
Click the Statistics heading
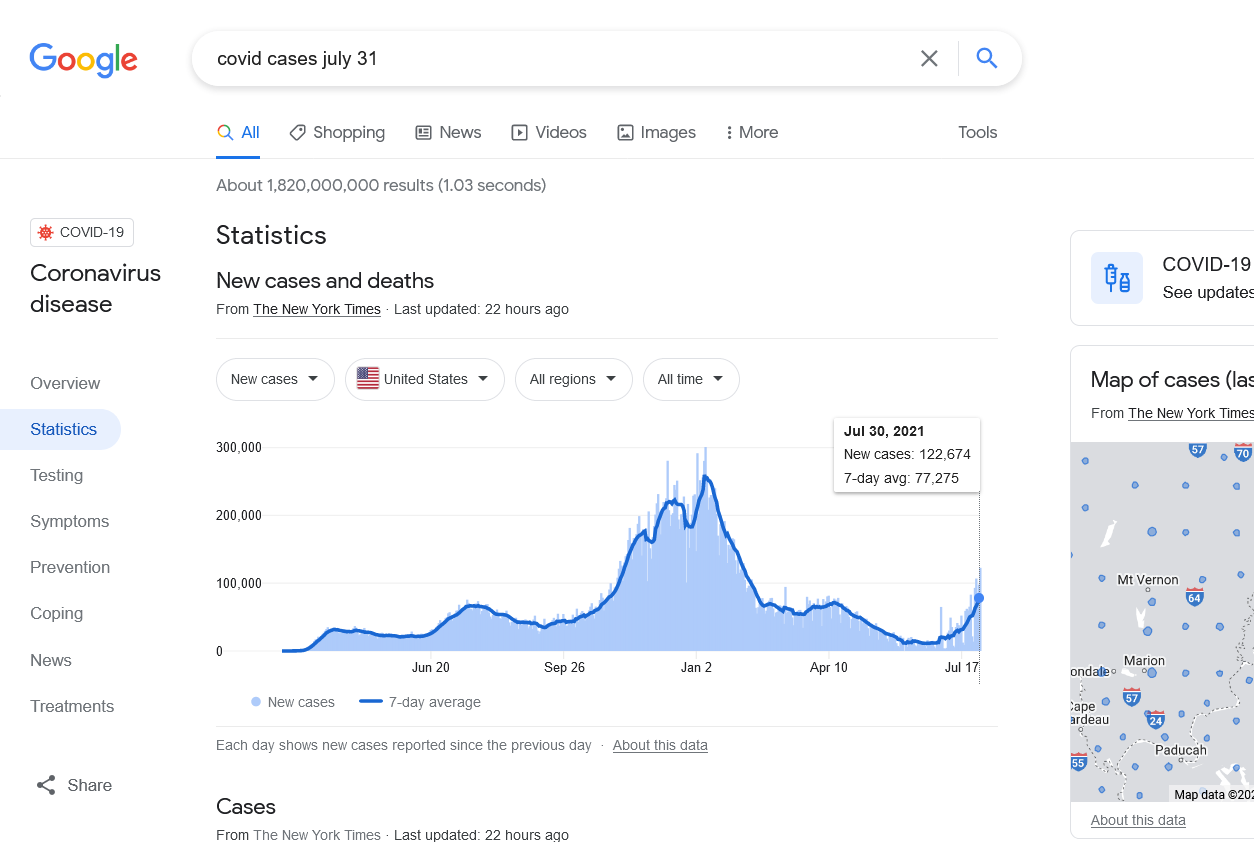coord(271,235)
